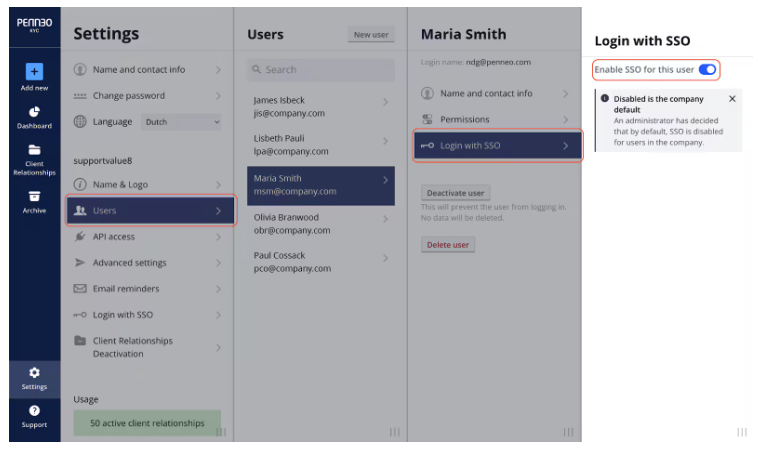The image size is (781, 450).
Task: Click the Users panel resize handle
Action: (394, 432)
